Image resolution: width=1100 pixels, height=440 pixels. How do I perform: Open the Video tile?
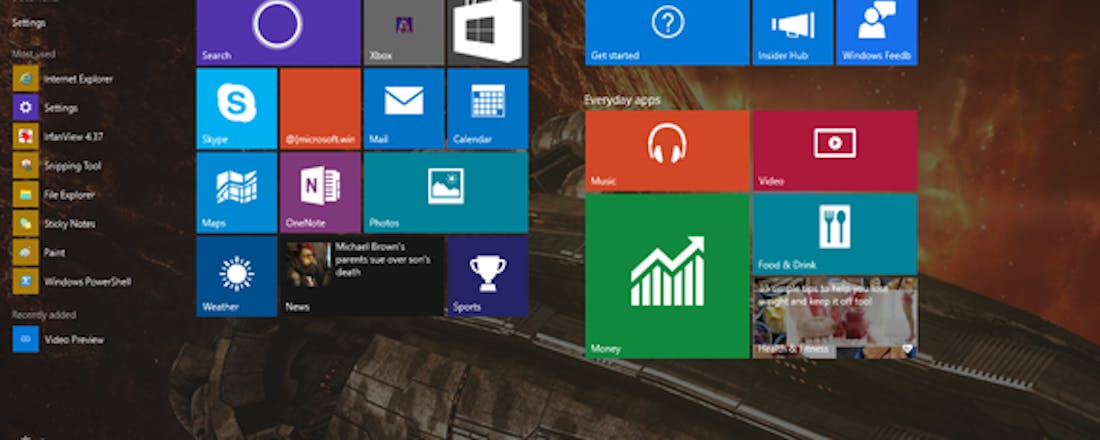pos(835,150)
